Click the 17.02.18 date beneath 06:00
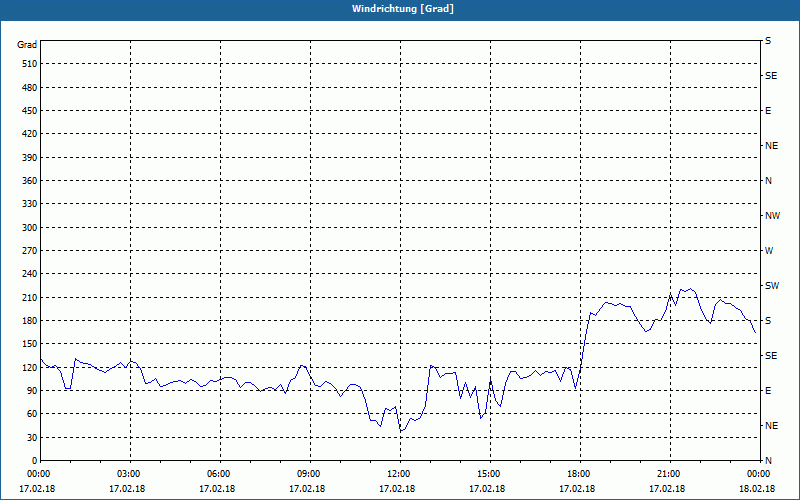800x500 pixels. pos(217,489)
